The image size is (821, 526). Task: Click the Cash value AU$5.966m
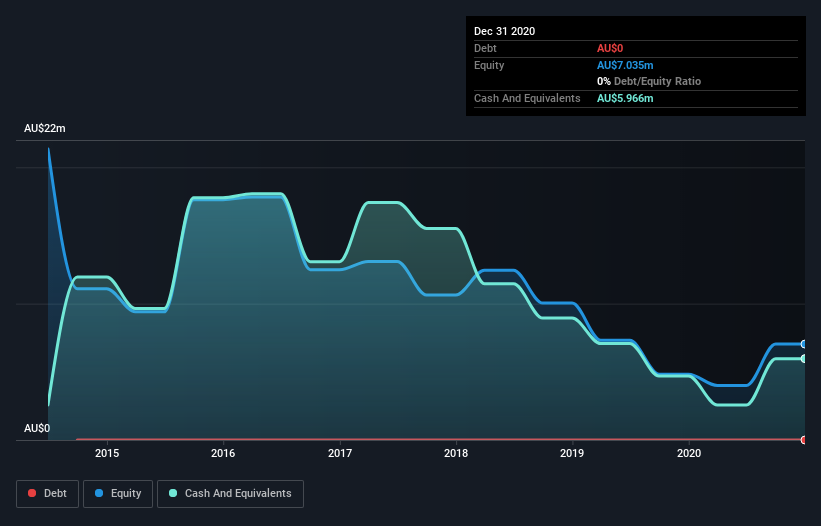(625, 98)
